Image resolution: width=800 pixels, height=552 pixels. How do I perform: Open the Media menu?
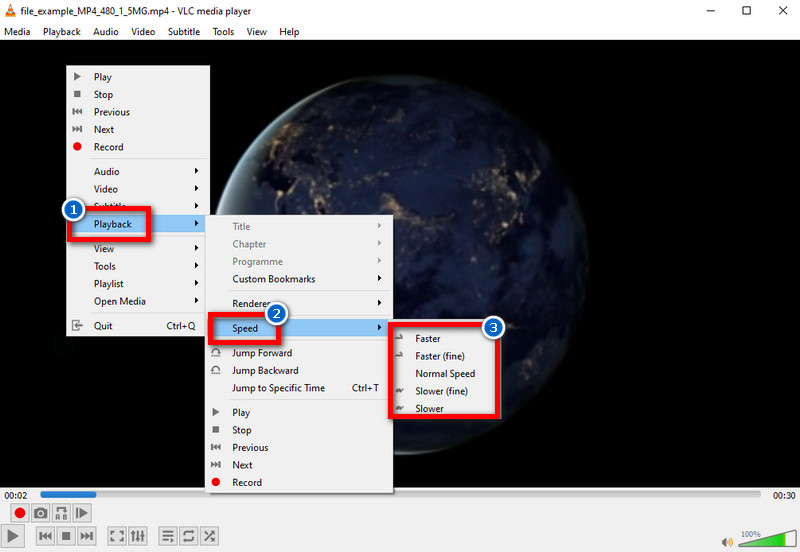coord(17,32)
